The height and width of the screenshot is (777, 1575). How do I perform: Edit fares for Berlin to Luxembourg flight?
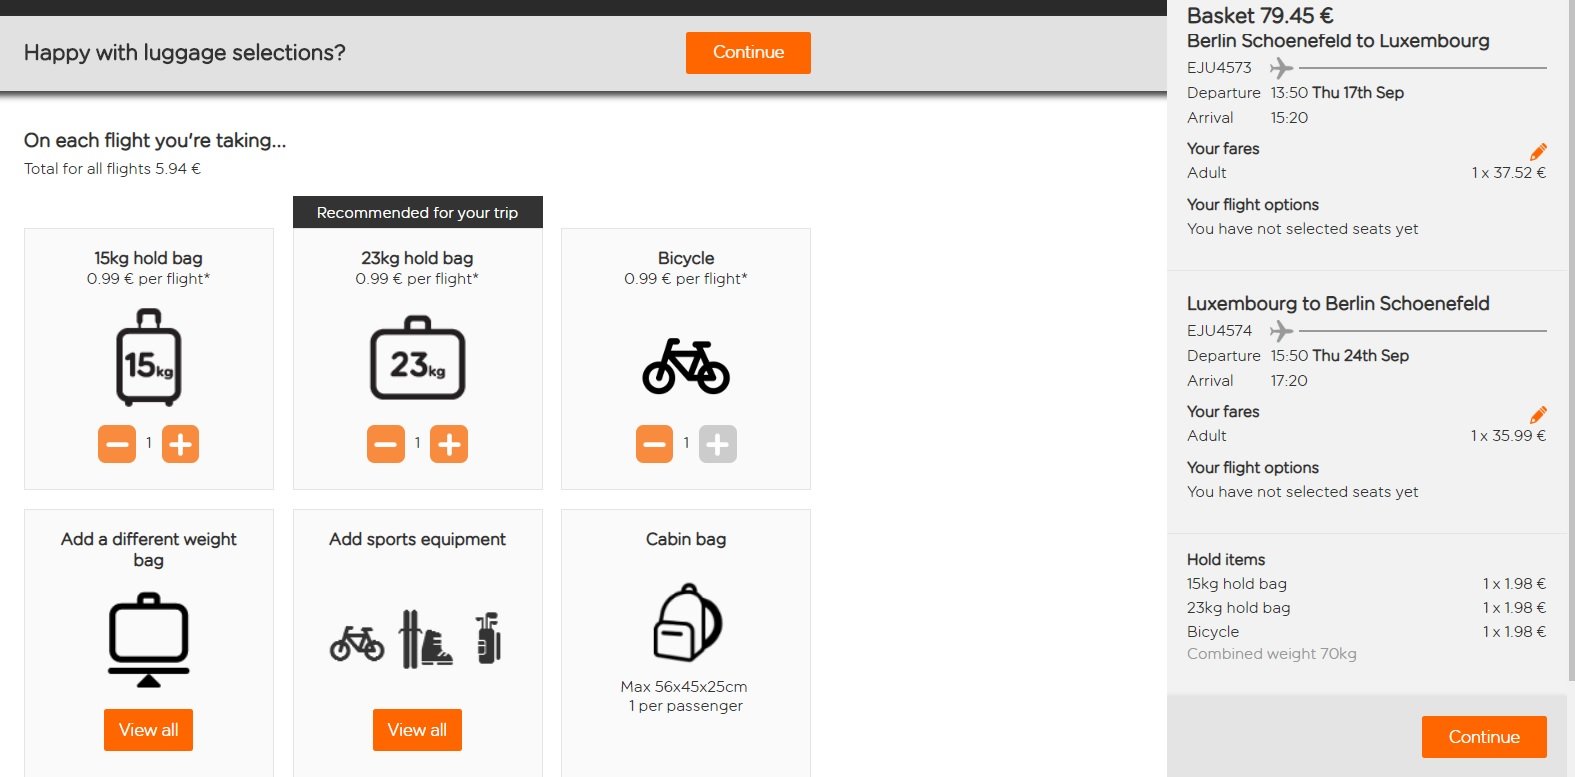1538,151
